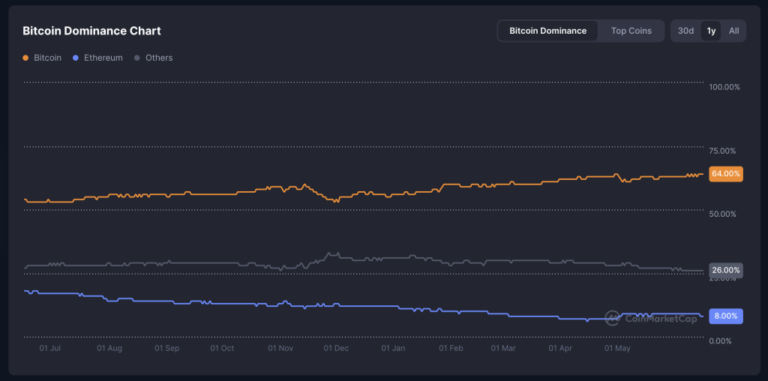Screen dimensions: 768x381
Task: Select the Bitcoin Dominance tab
Action: point(548,31)
